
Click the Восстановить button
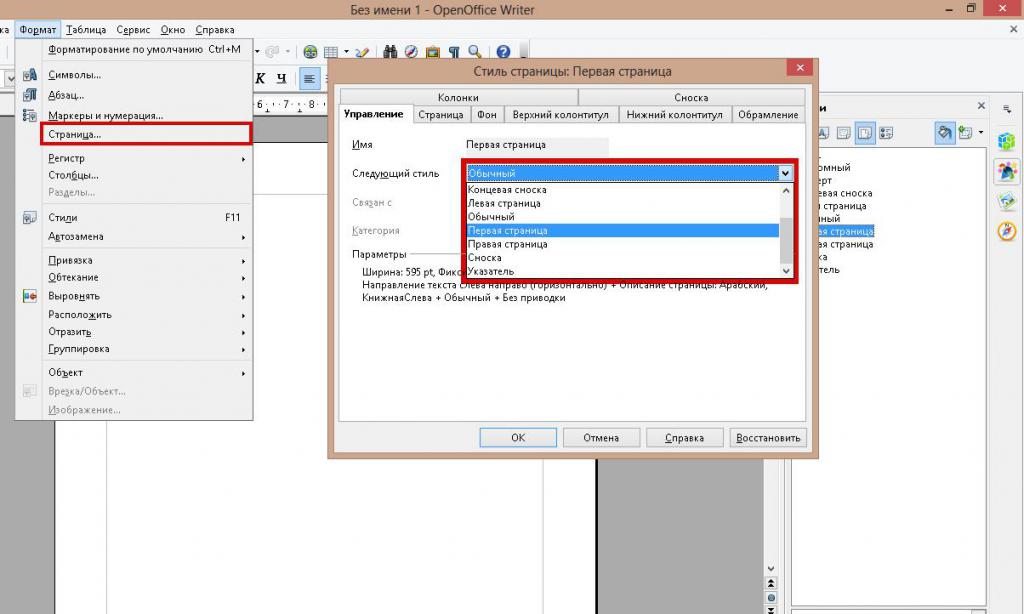[768, 438]
